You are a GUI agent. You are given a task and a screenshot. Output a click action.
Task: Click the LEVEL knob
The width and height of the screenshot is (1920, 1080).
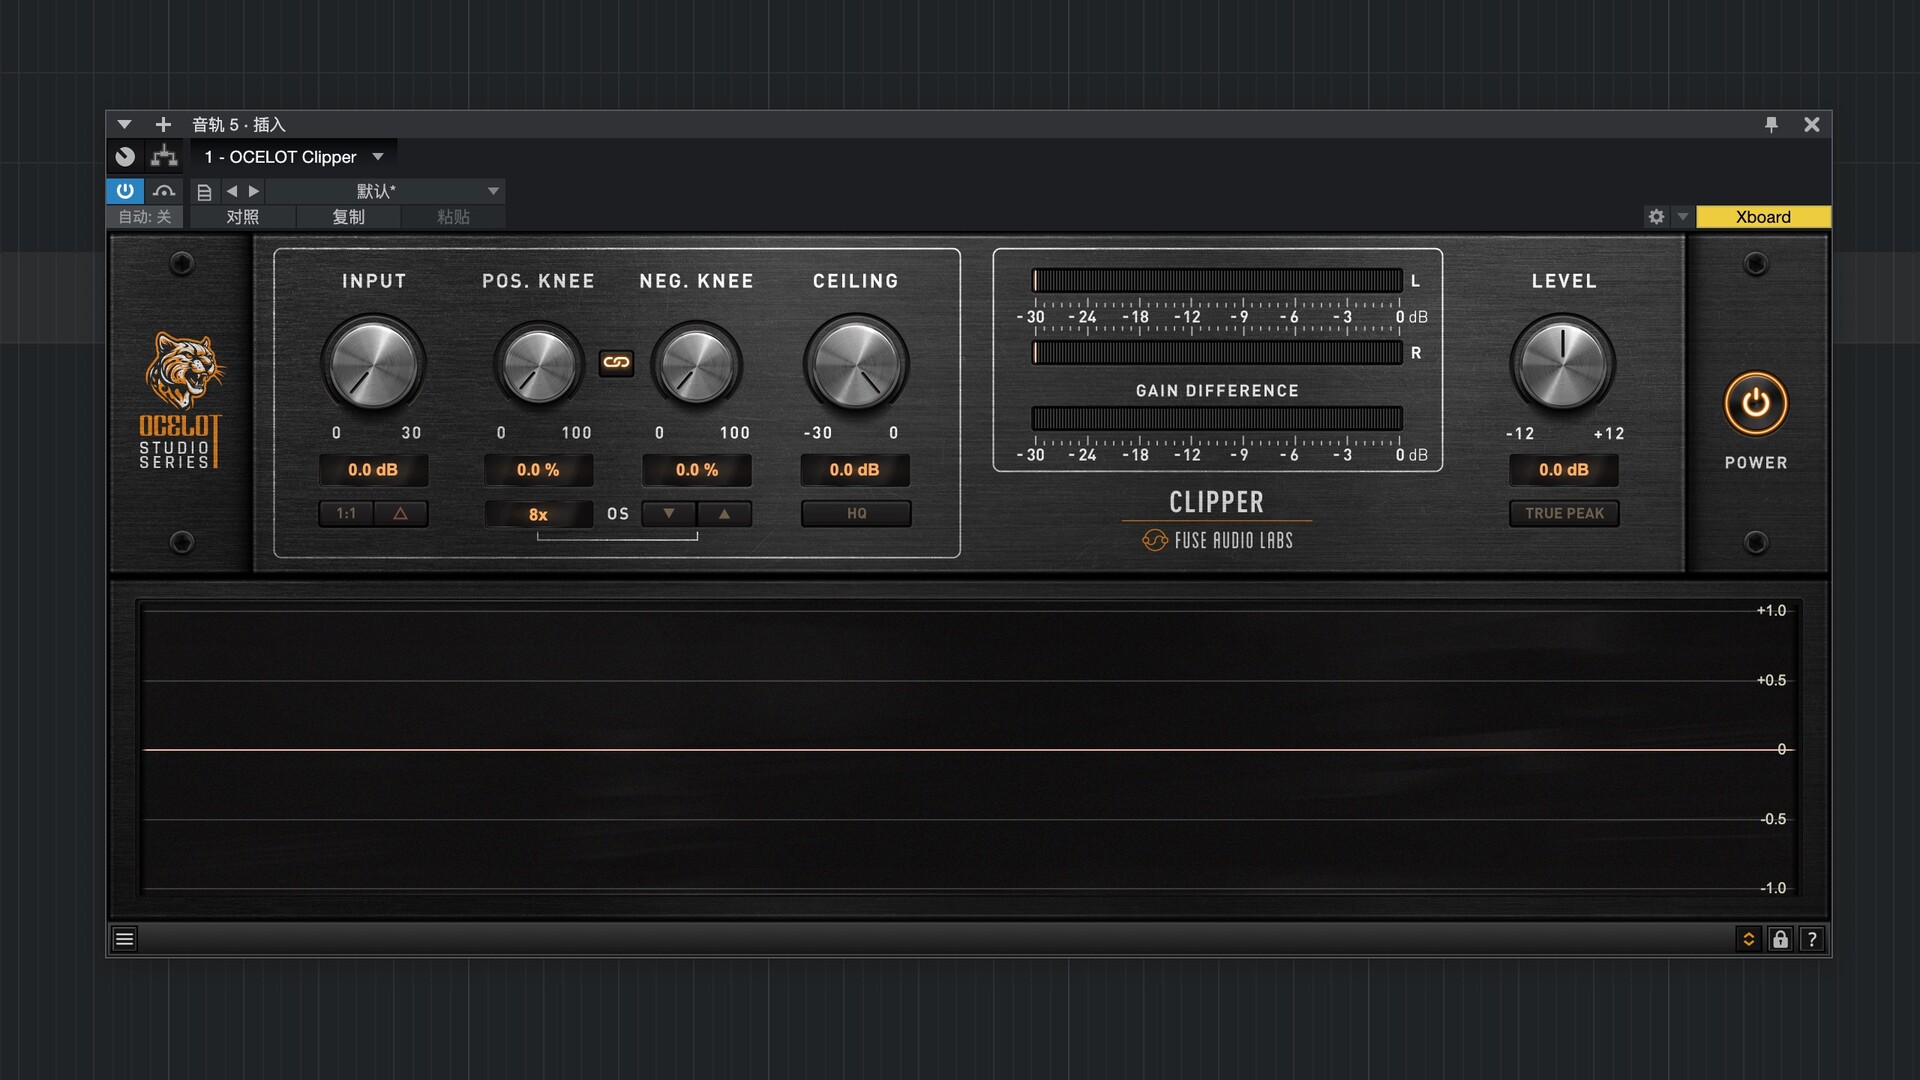point(1563,363)
